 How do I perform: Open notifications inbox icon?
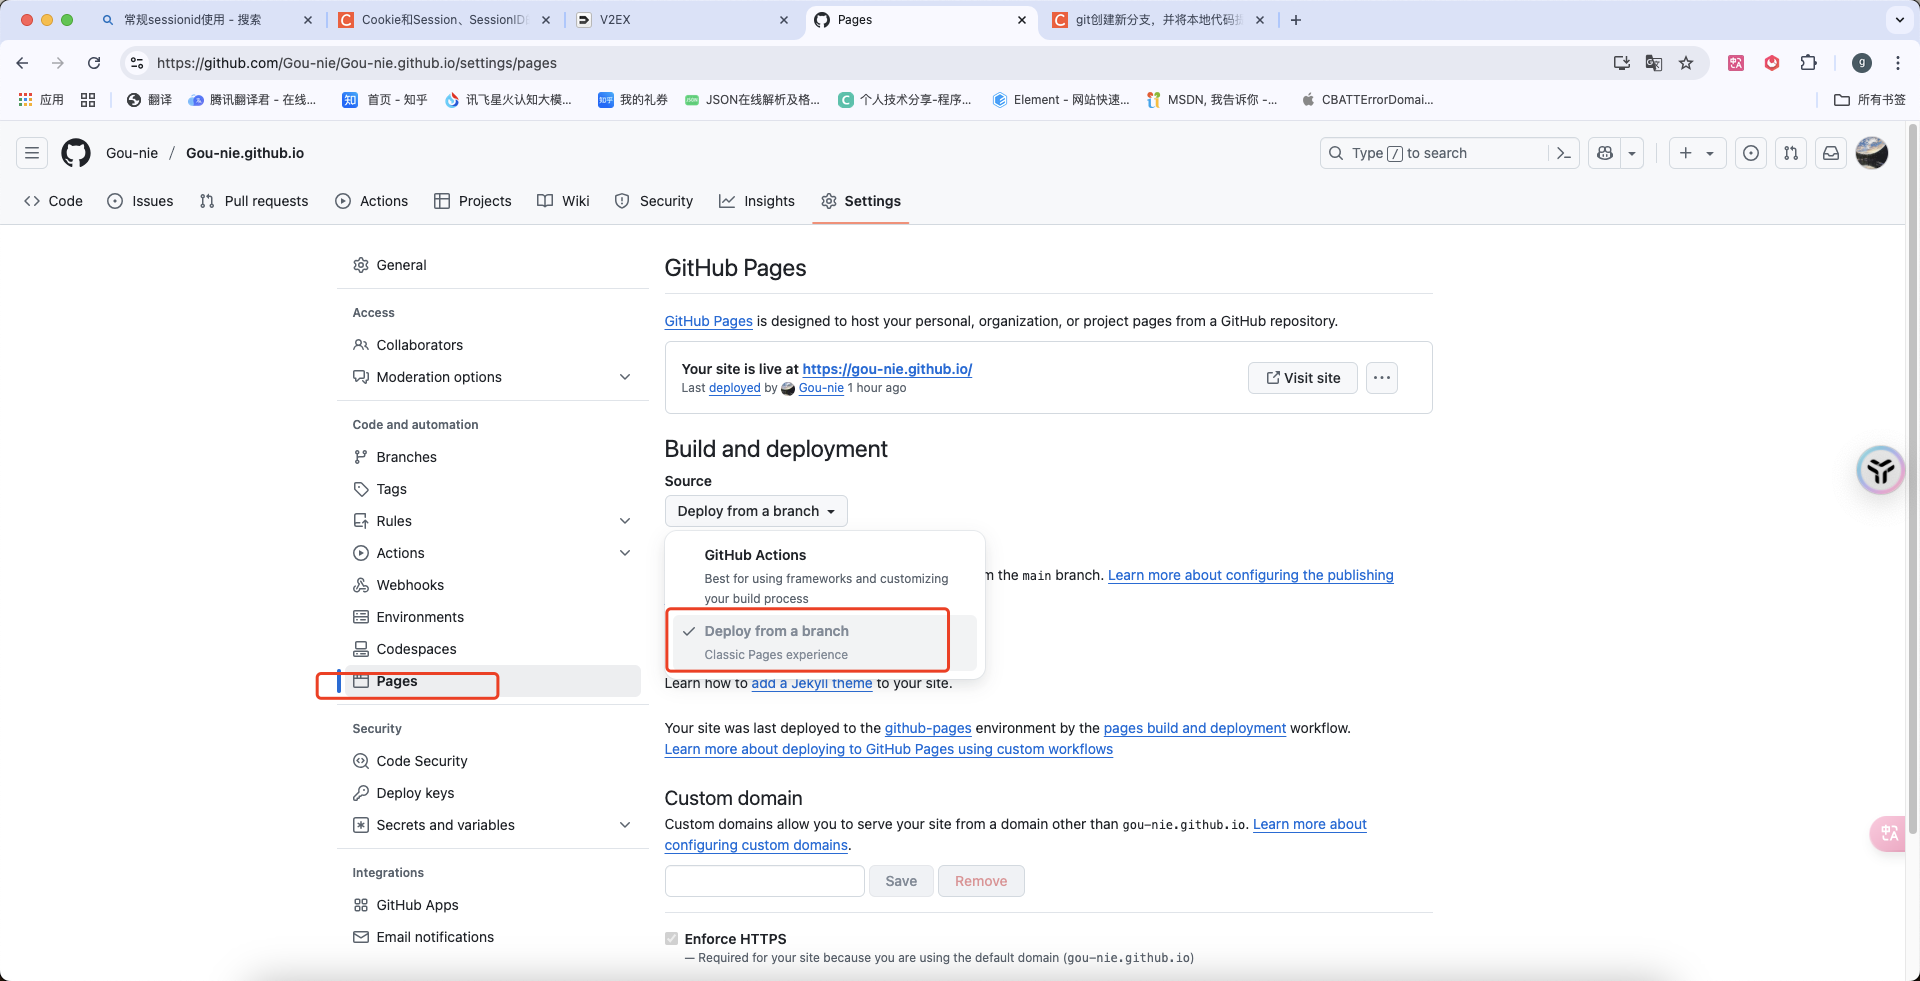click(1831, 153)
